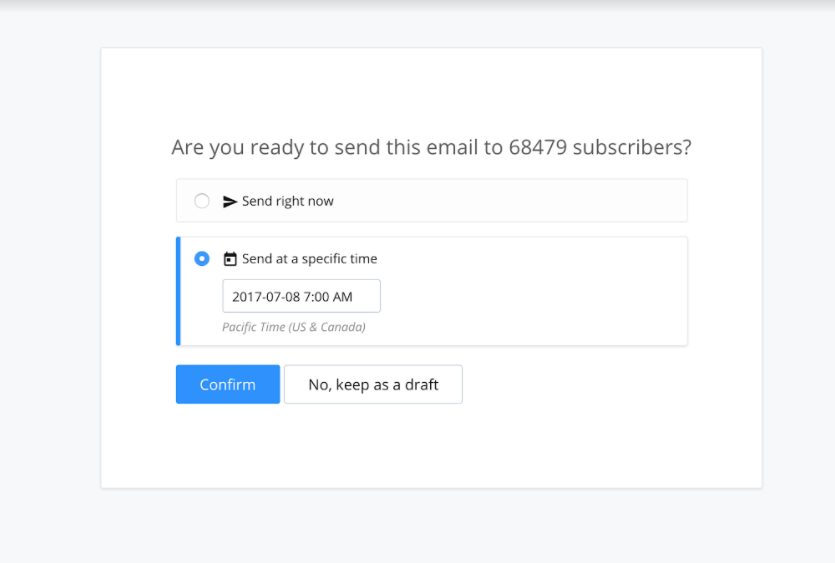Select the 'Send at a specific time' radio
Image resolution: width=835 pixels, height=563 pixels.
(202, 258)
